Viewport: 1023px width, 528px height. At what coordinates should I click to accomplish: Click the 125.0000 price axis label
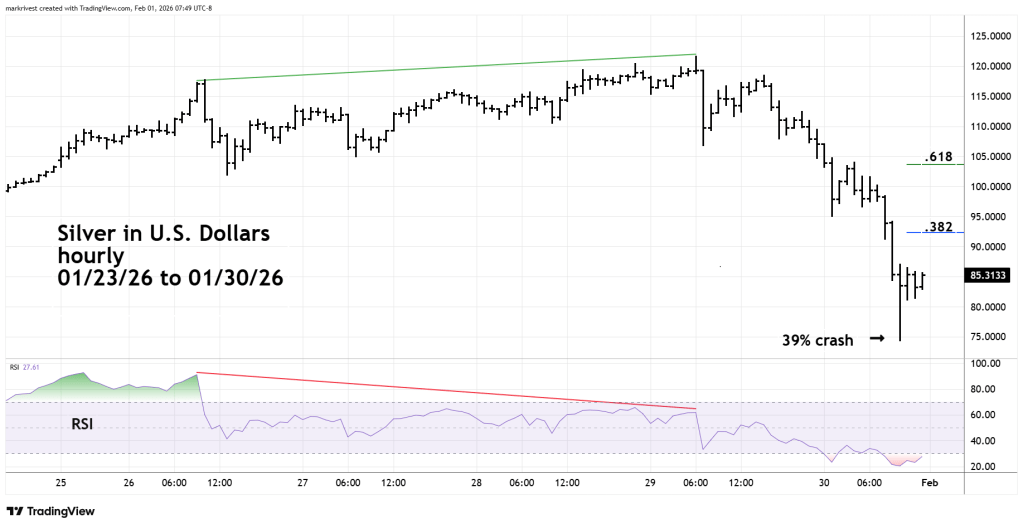point(990,37)
